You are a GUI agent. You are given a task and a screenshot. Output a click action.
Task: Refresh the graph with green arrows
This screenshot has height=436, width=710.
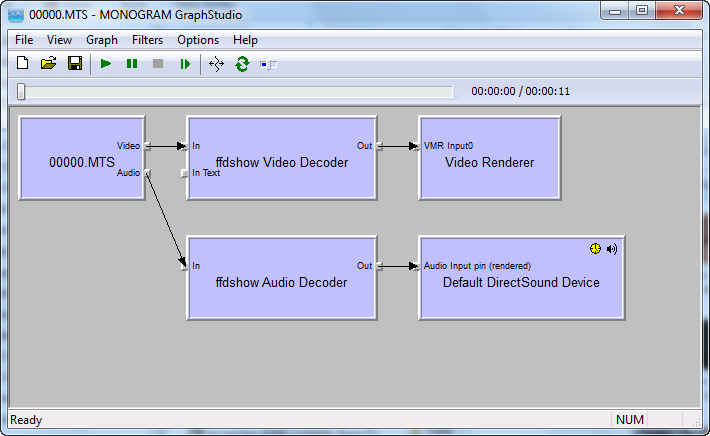[x=242, y=64]
